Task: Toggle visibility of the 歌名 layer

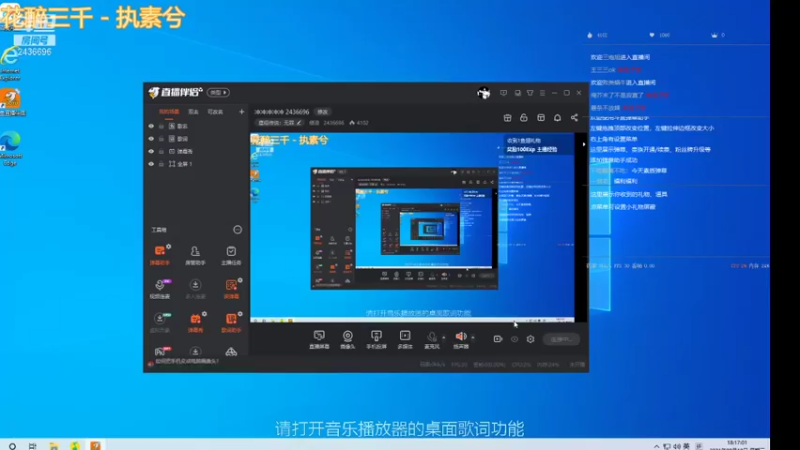Action: click(151, 126)
